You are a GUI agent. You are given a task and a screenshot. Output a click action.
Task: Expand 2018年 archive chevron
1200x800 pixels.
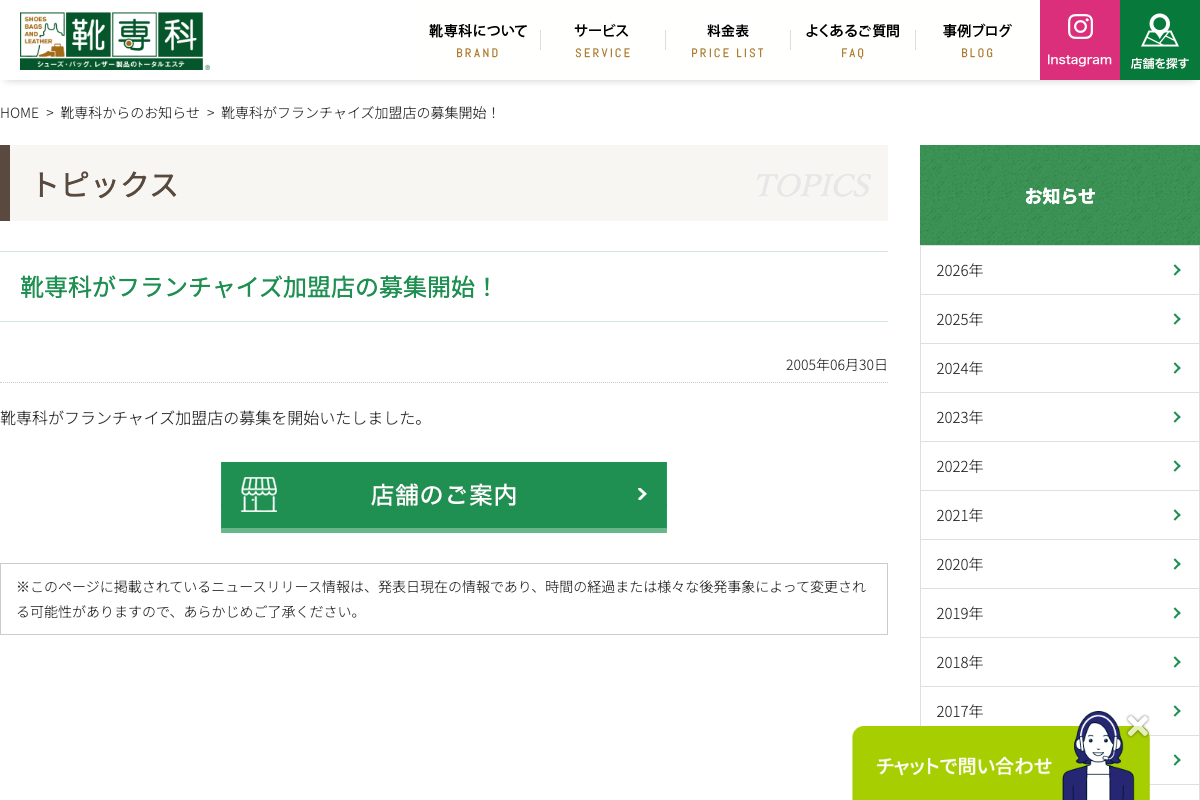(1177, 662)
